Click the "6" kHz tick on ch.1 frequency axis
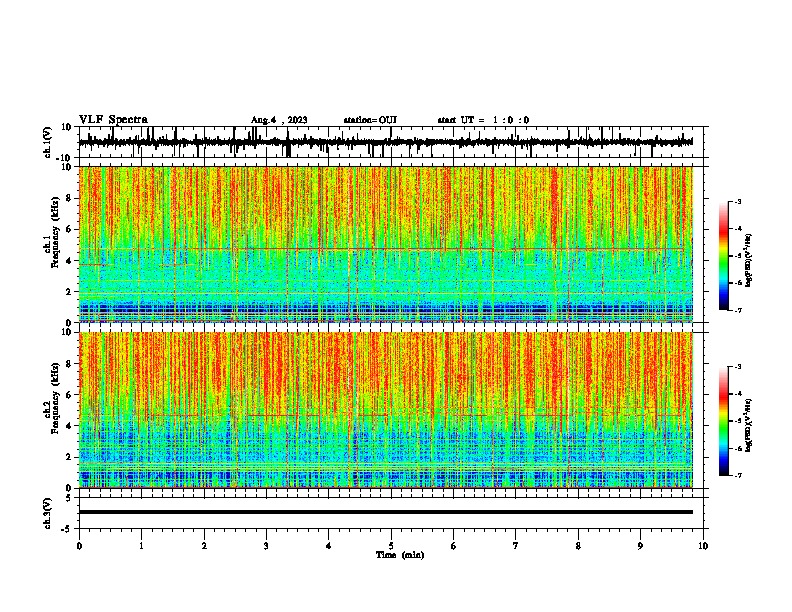792x612 pixels. [70, 229]
